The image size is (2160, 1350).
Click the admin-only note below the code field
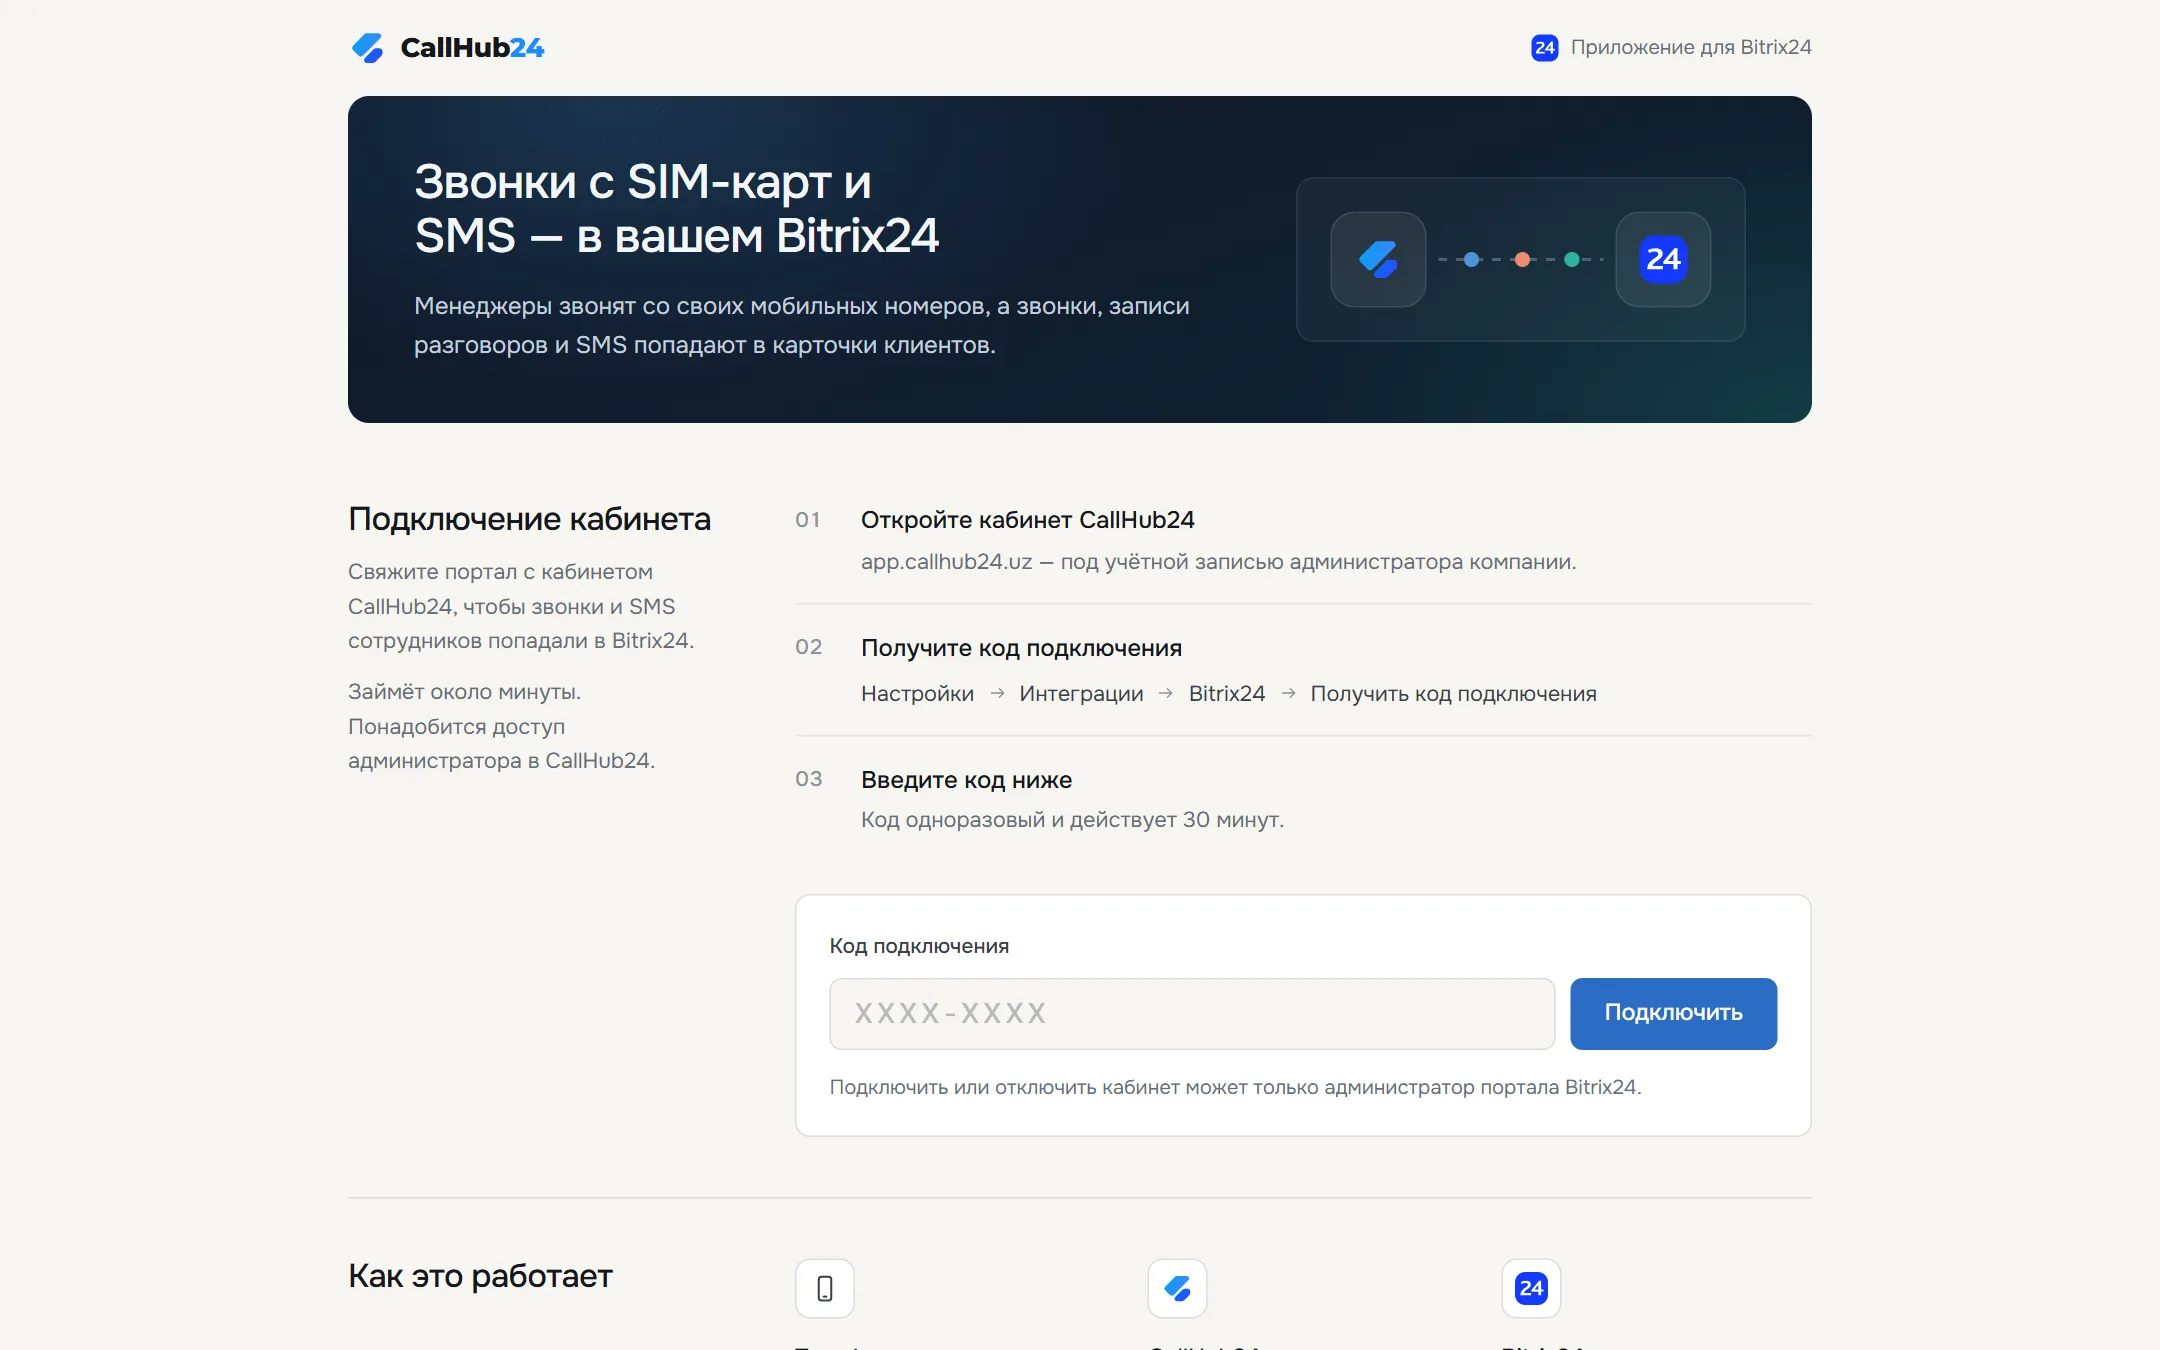pos(1235,1087)
